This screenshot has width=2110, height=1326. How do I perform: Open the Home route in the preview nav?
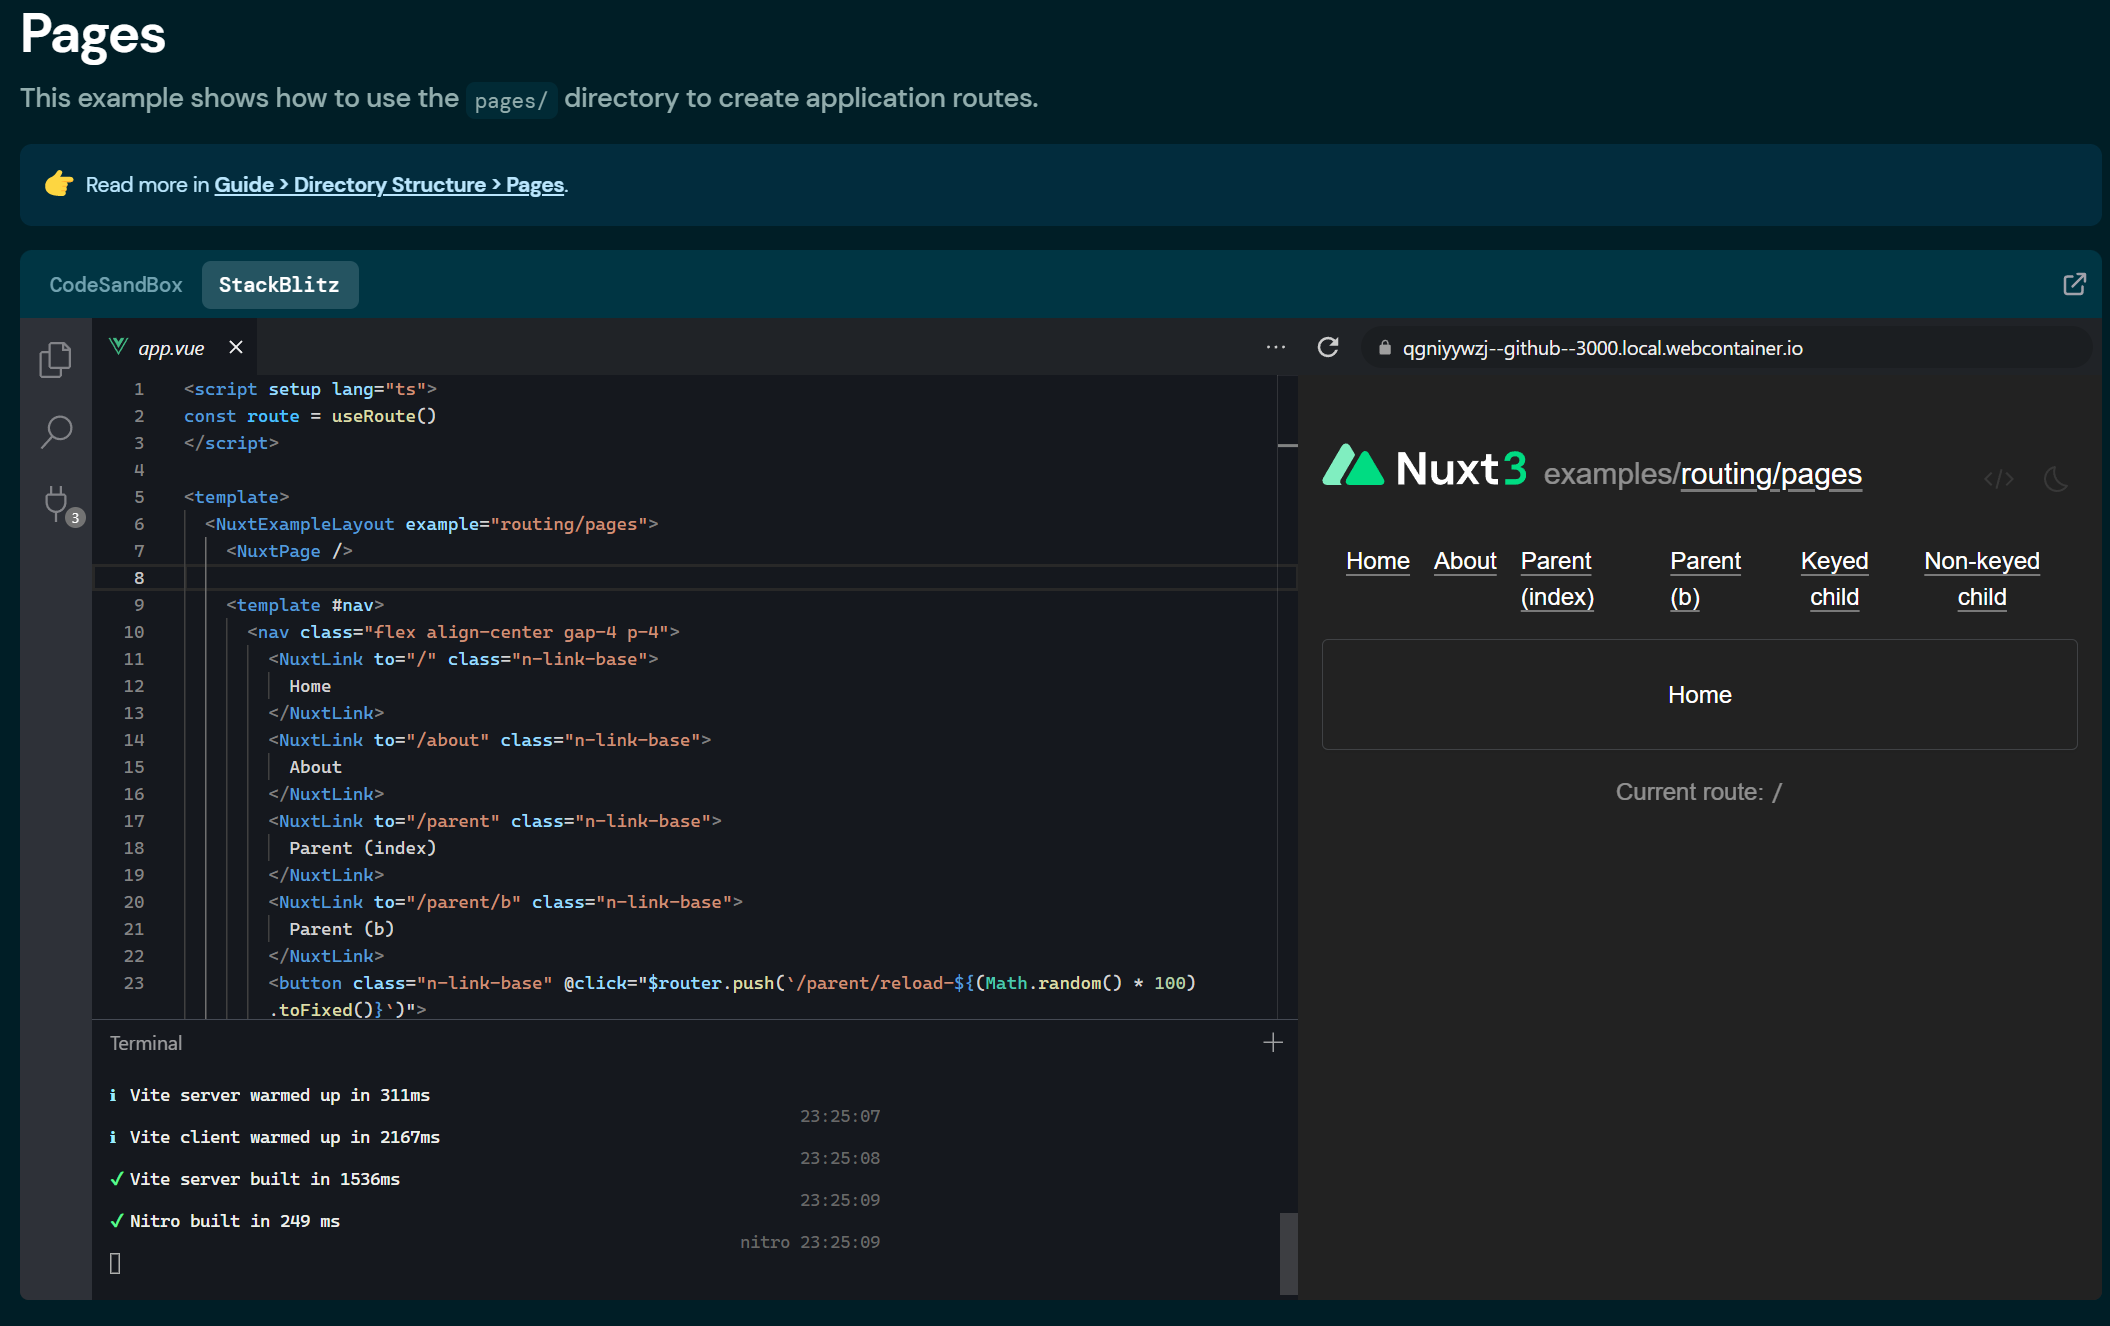coord(1377,561)
